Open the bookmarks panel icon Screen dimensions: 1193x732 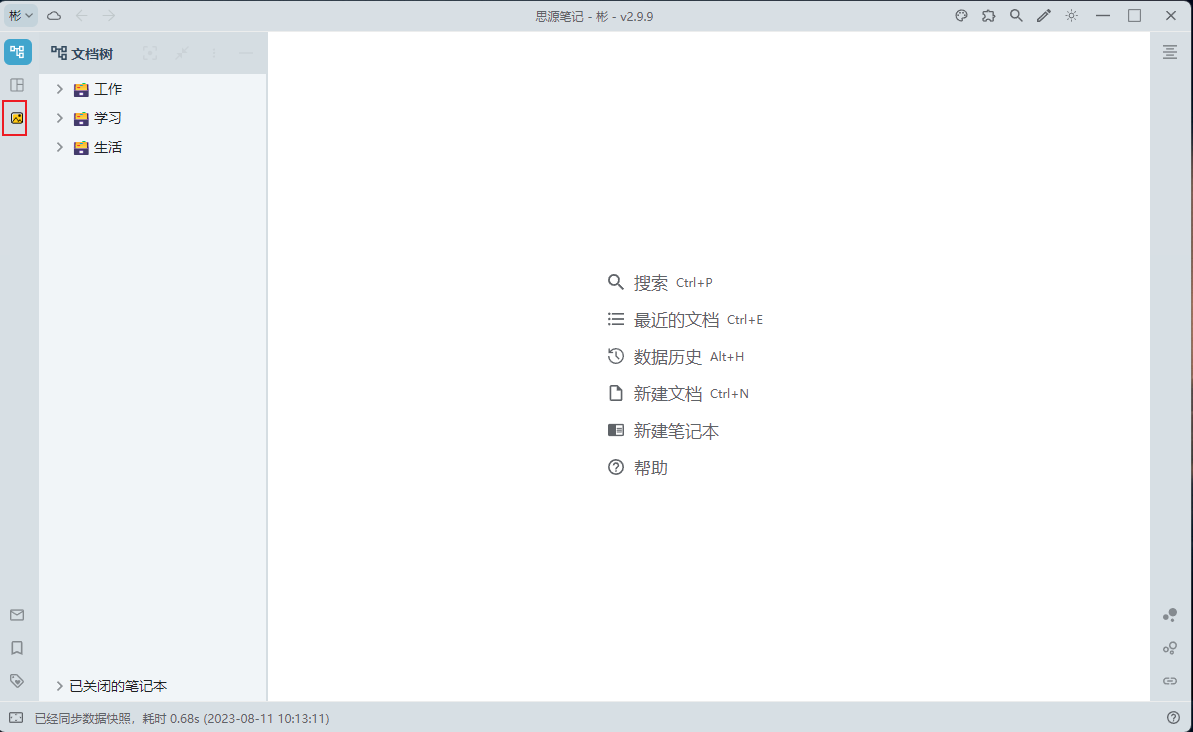click(17, 648)
